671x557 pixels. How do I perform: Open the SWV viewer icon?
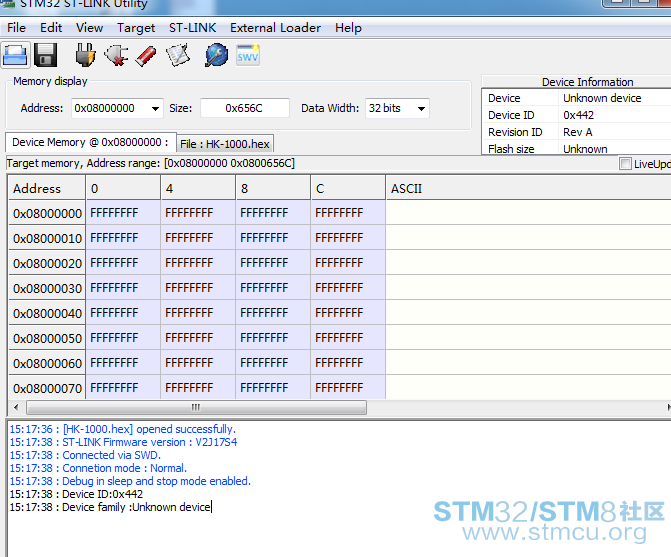pos(248,55)
